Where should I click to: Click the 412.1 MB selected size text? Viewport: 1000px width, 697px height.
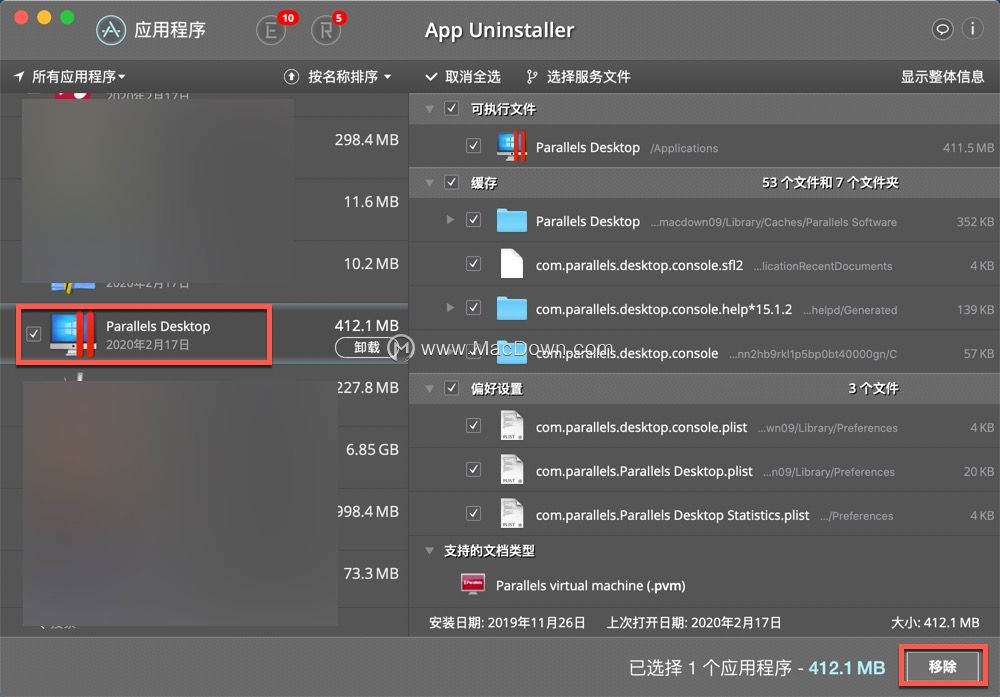tap(847, 668)
